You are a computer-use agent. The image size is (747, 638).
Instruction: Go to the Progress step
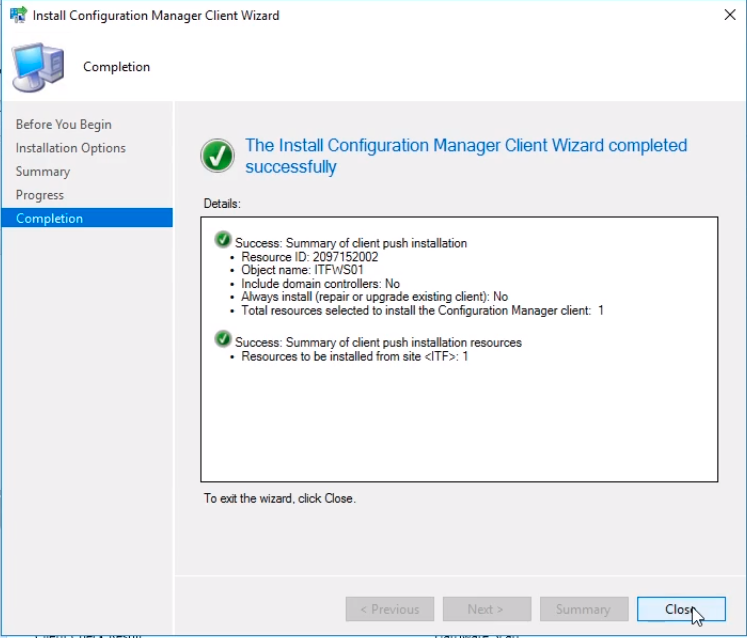(40, 195)
